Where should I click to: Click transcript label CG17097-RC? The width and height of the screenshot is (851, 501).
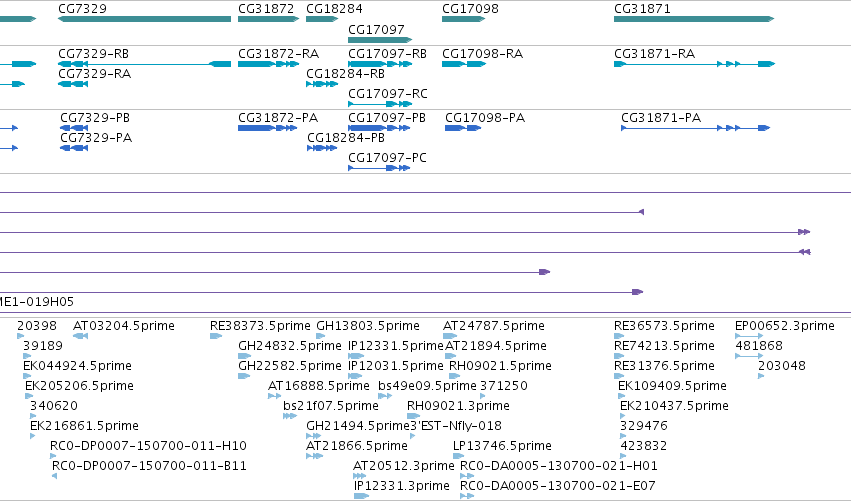pyautogui.click(x=388, y=94)
